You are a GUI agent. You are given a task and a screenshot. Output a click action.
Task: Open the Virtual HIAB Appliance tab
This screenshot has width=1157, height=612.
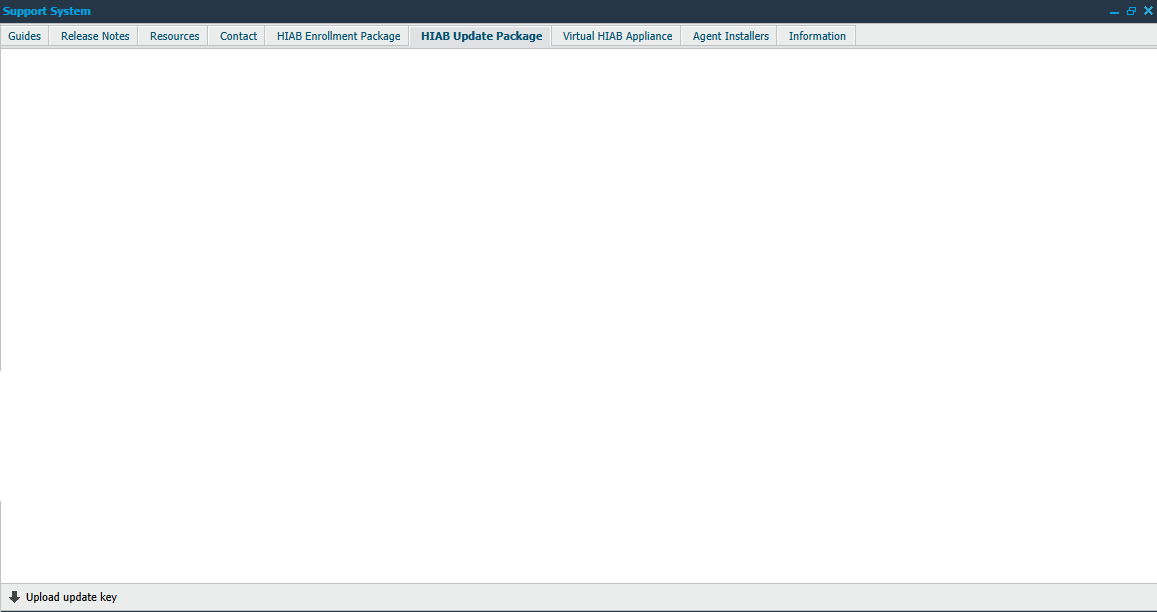pyautogui.click(x=616, y=35)
